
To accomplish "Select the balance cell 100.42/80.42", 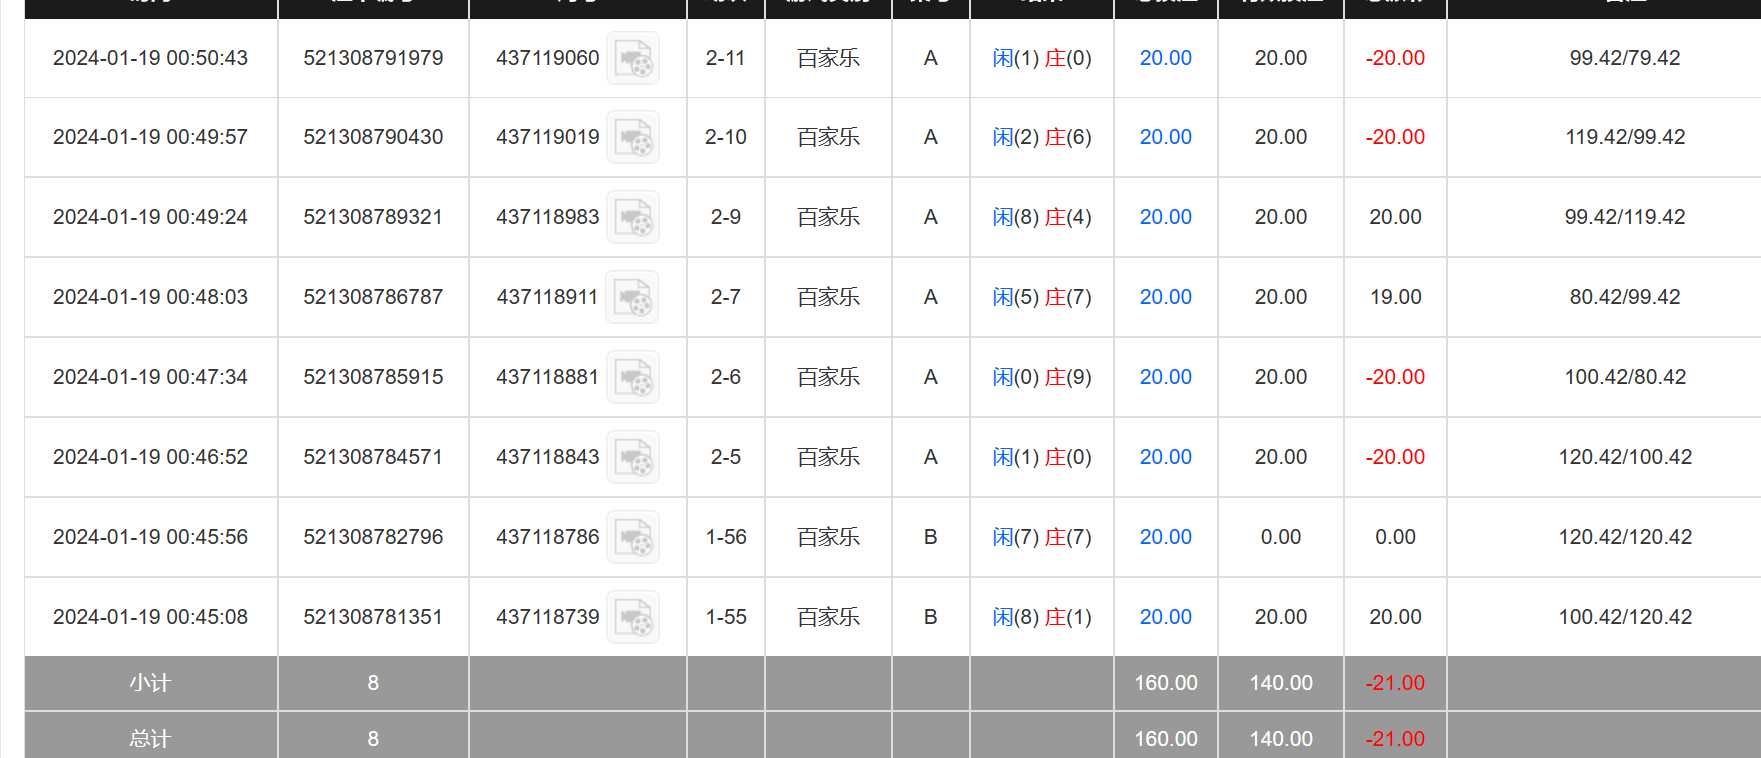I will (x=1625, y=377).
